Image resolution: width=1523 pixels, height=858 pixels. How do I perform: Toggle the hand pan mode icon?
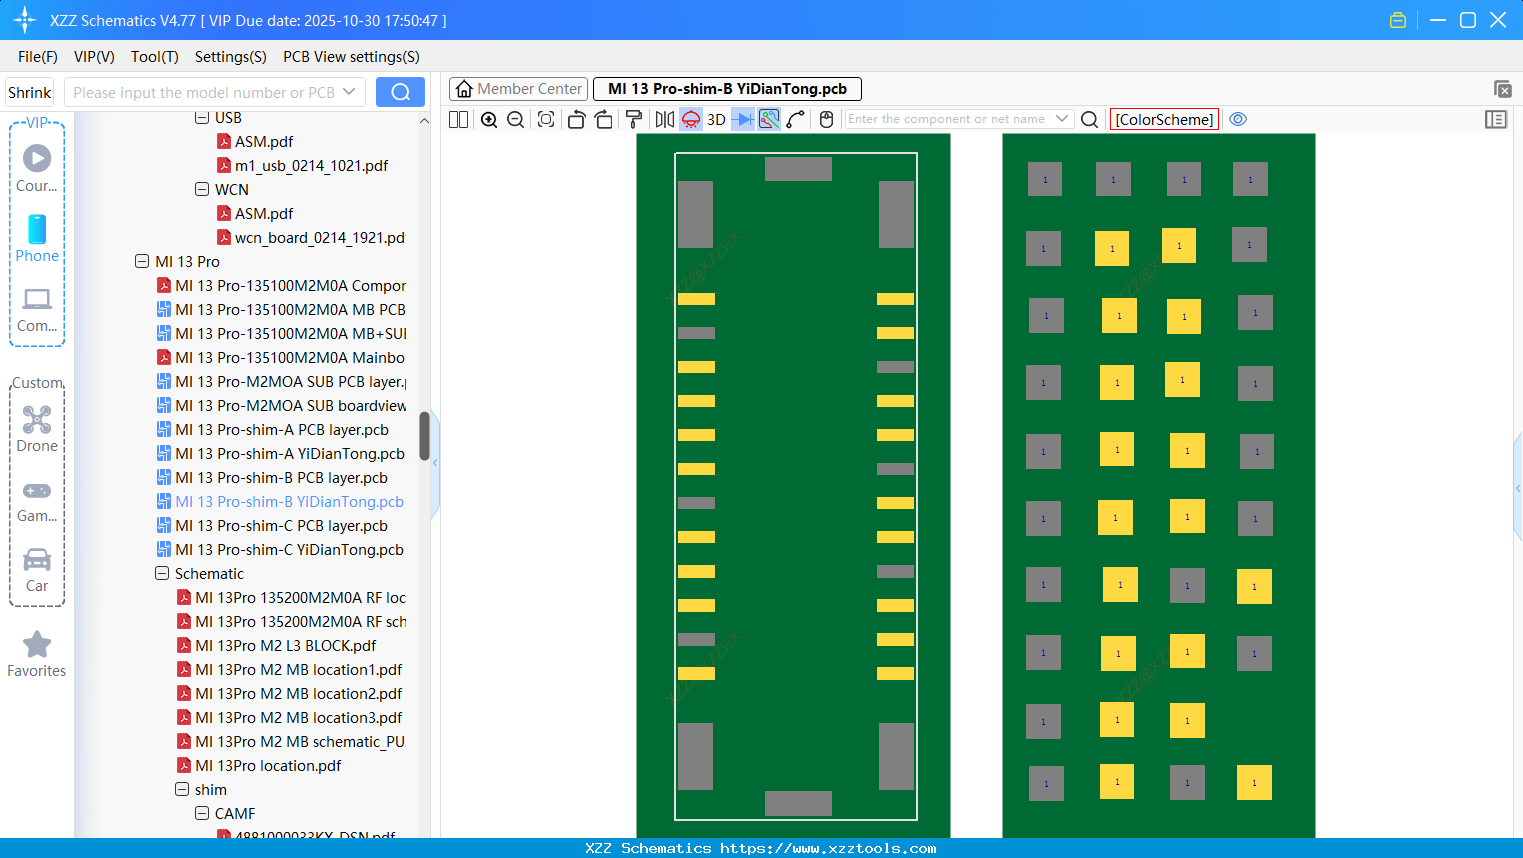pyautogui.click(x=826, y=119)
